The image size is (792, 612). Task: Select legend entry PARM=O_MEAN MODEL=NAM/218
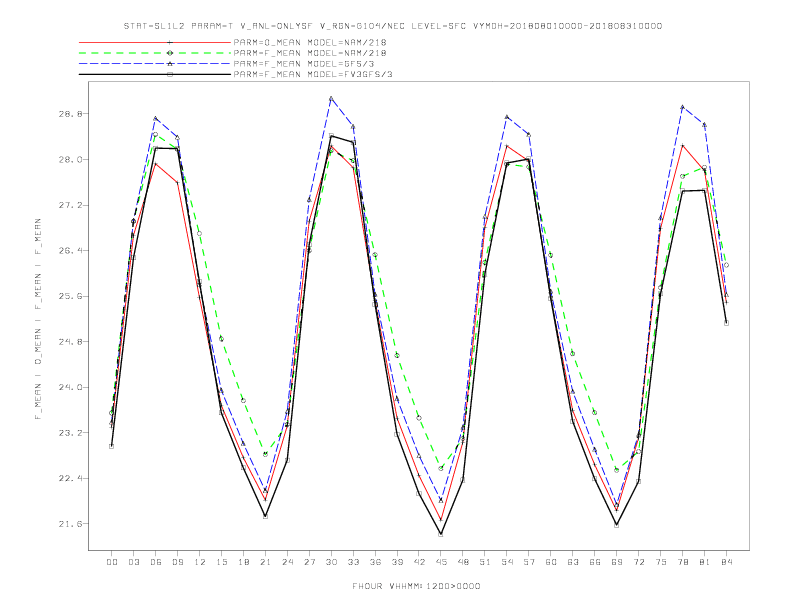[310, 42]
